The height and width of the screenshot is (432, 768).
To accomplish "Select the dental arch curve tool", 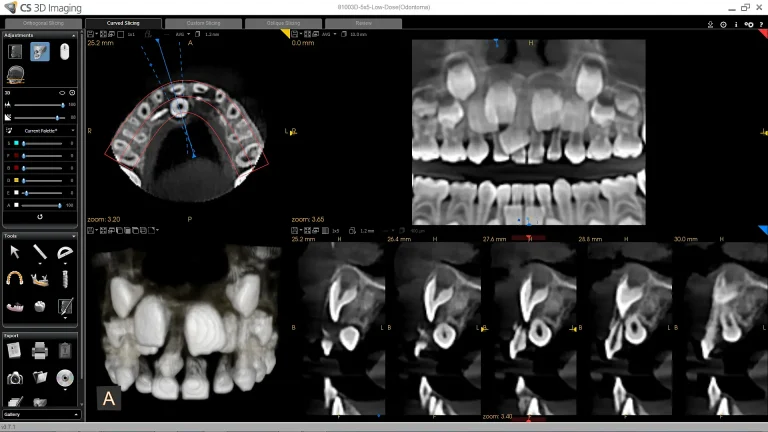I will [x=15, y=279].
